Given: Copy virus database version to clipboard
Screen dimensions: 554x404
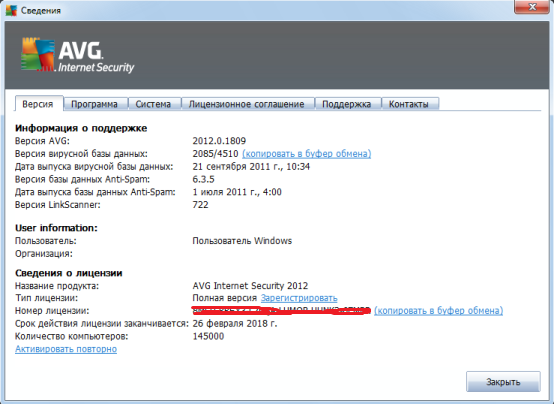Looking at the screenshot, I should [x=306, y=154].
